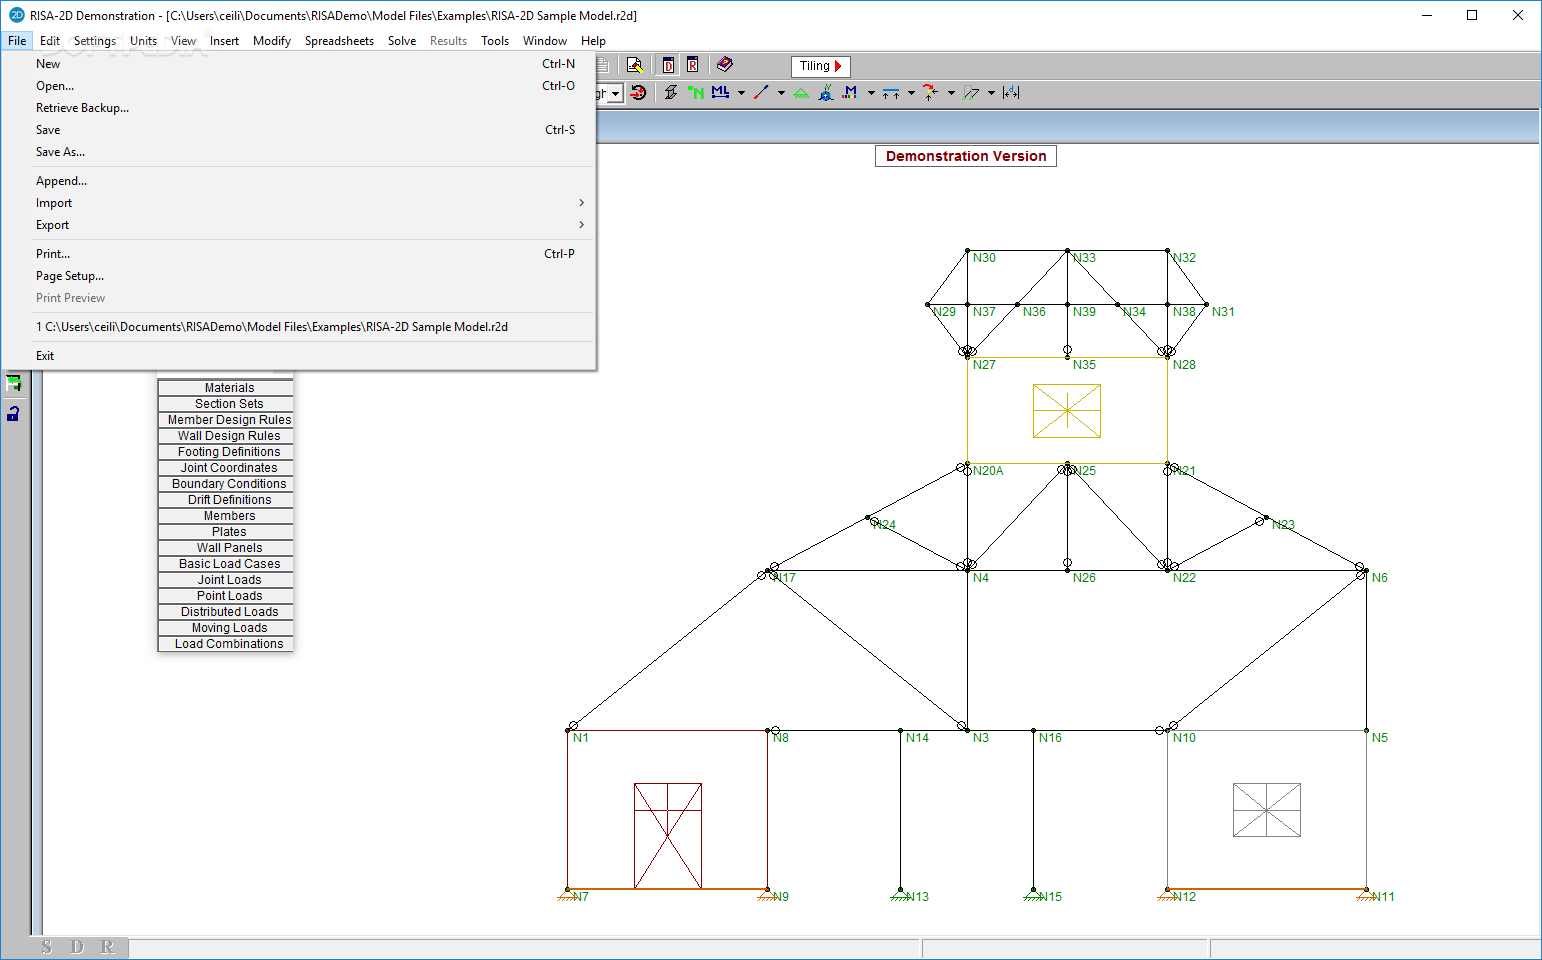Open the Members spreadsheet button

[x=226, y=516]
